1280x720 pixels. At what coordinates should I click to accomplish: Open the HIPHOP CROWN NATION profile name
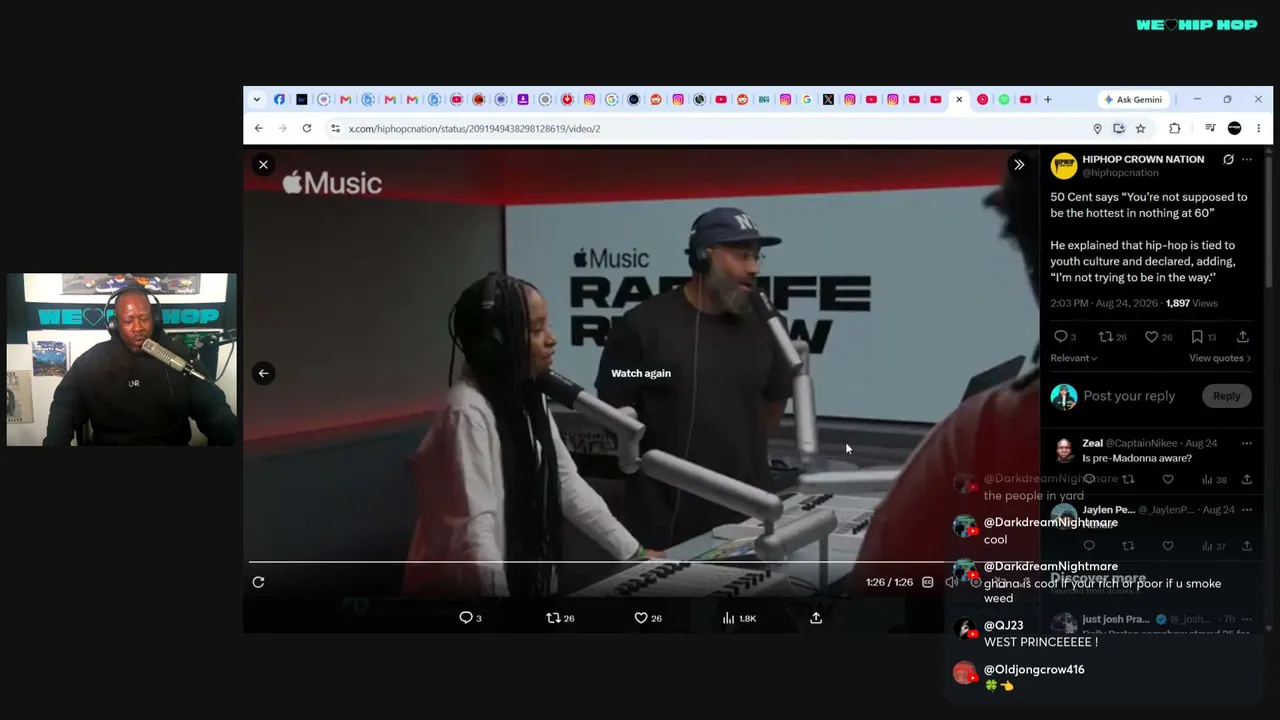[1143, 159]
